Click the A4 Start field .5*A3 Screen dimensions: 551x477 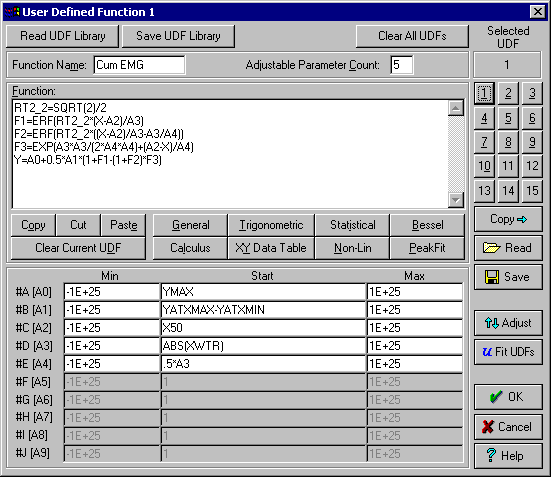(x=263, y=364)
